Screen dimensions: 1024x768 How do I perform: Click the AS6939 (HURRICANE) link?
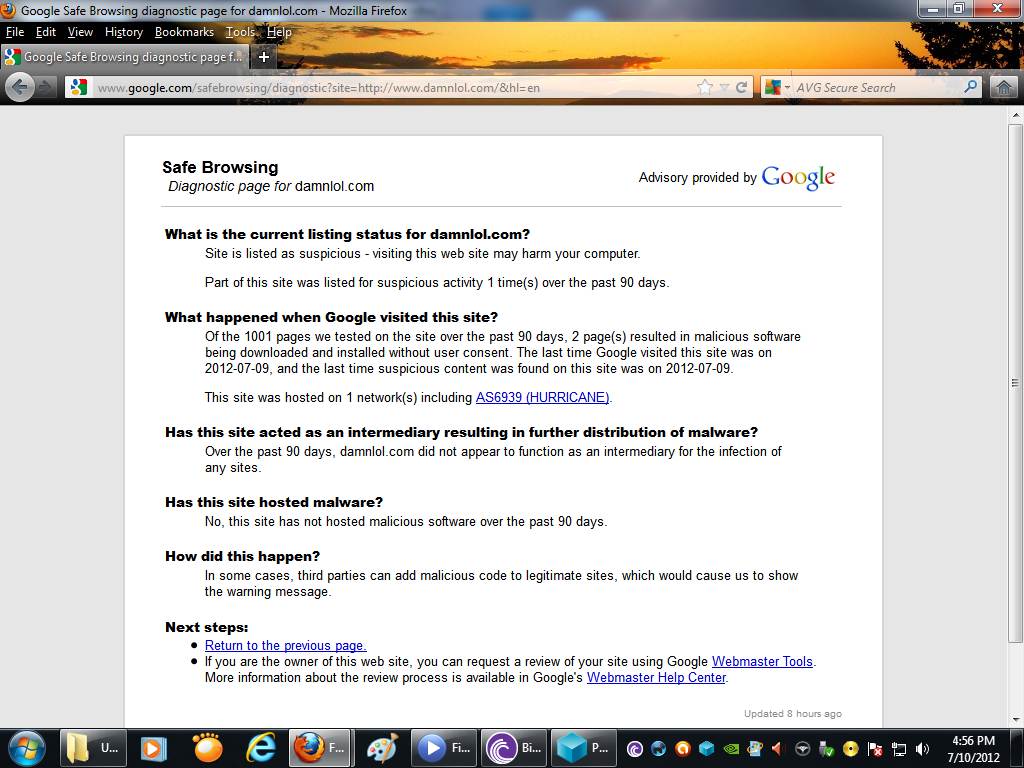pos(542,398)
